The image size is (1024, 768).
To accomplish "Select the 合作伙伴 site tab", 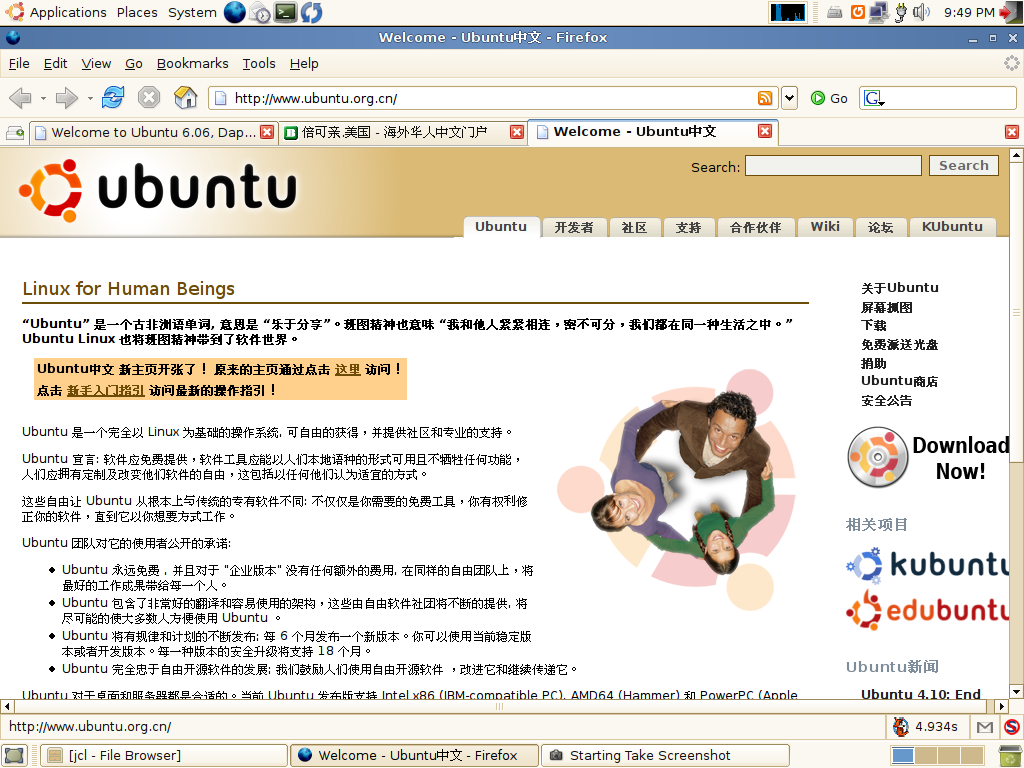I will pyautogui.click(x=756, y=227).
